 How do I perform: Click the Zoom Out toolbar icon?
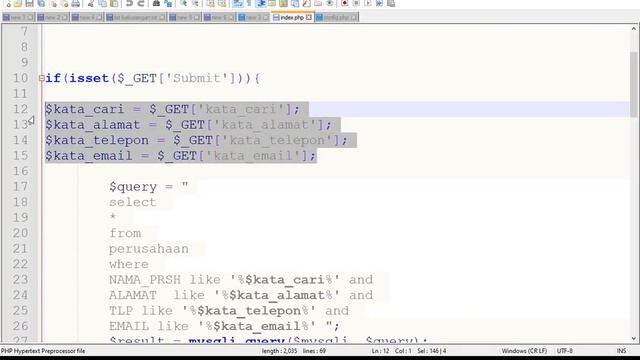195,4
